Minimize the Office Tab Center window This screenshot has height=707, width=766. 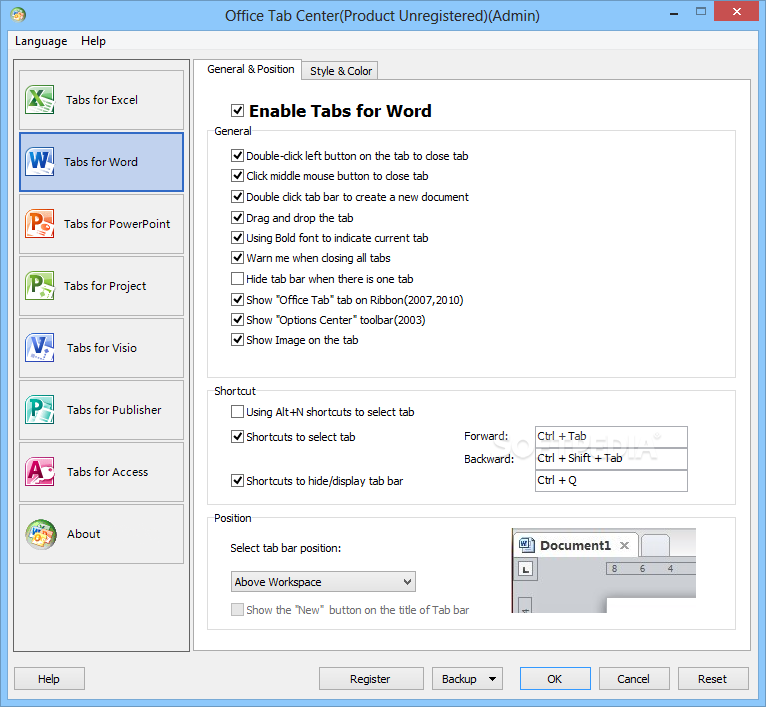coord(674,13)
